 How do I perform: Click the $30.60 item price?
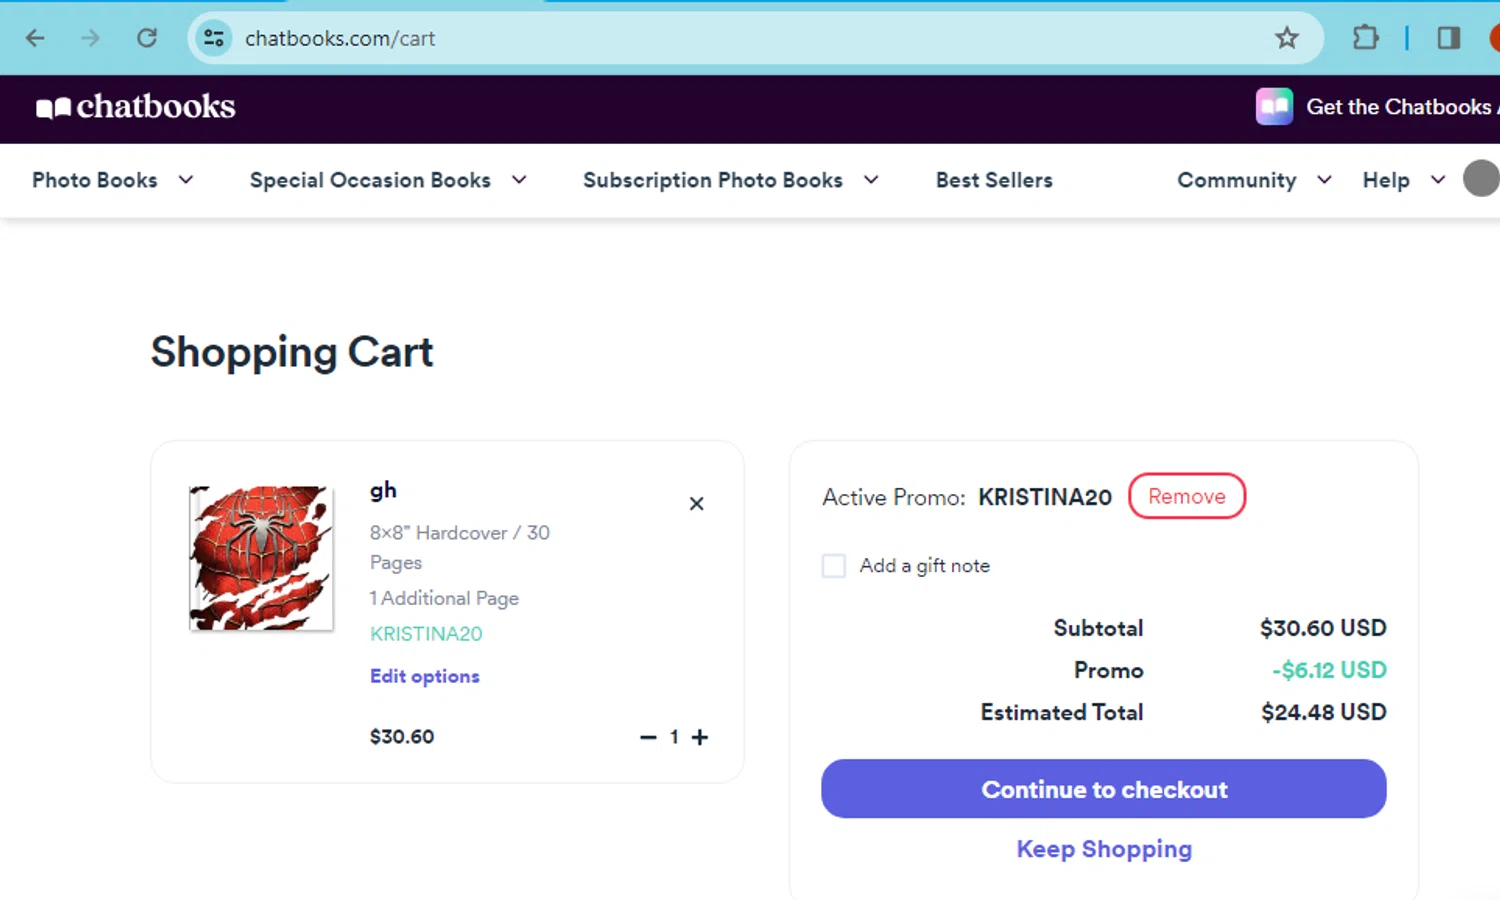(402, 737)
